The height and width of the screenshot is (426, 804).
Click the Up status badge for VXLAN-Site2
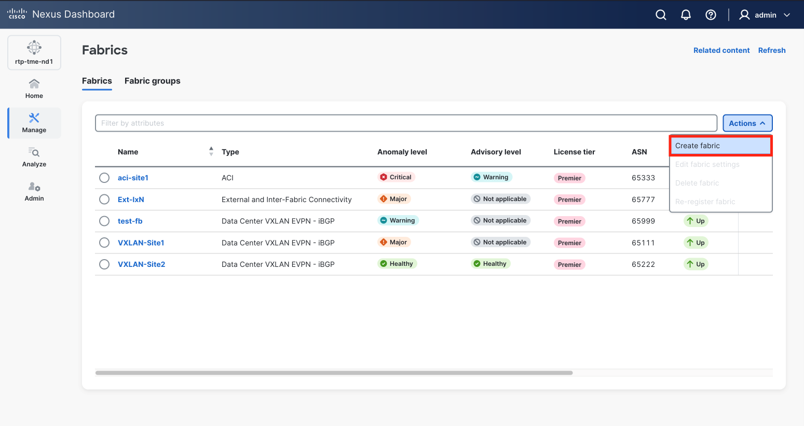(696, 264)
